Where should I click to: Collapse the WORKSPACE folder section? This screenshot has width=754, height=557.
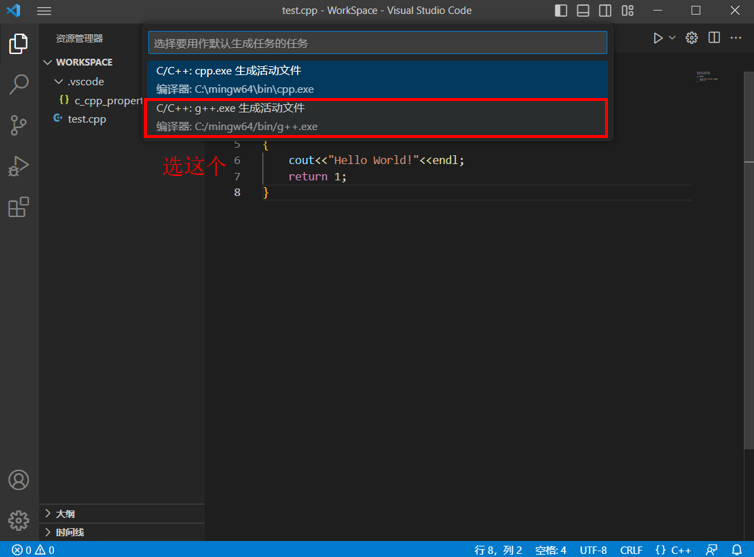coord(78,63)
